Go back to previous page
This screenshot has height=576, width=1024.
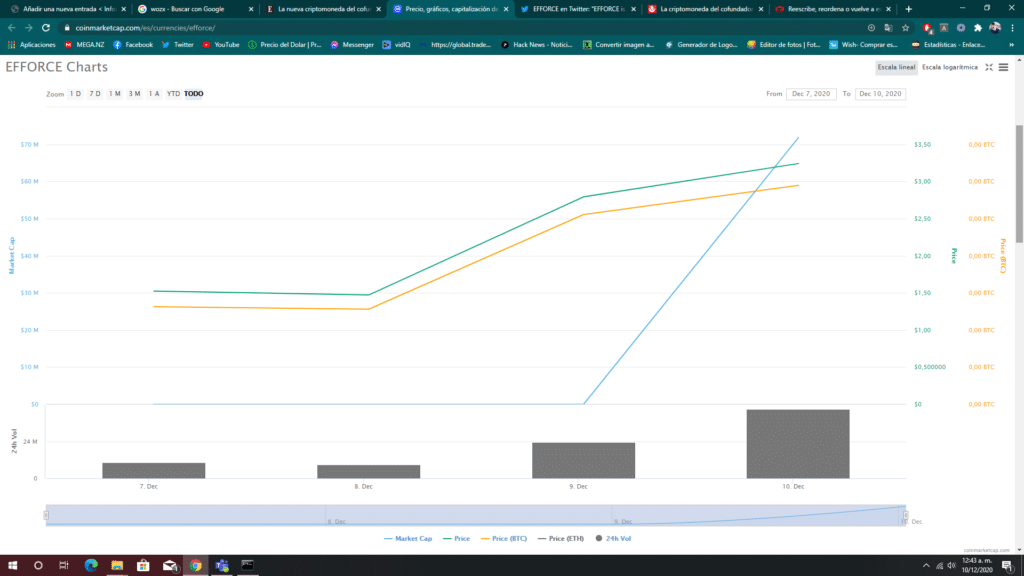click(12, 28)
